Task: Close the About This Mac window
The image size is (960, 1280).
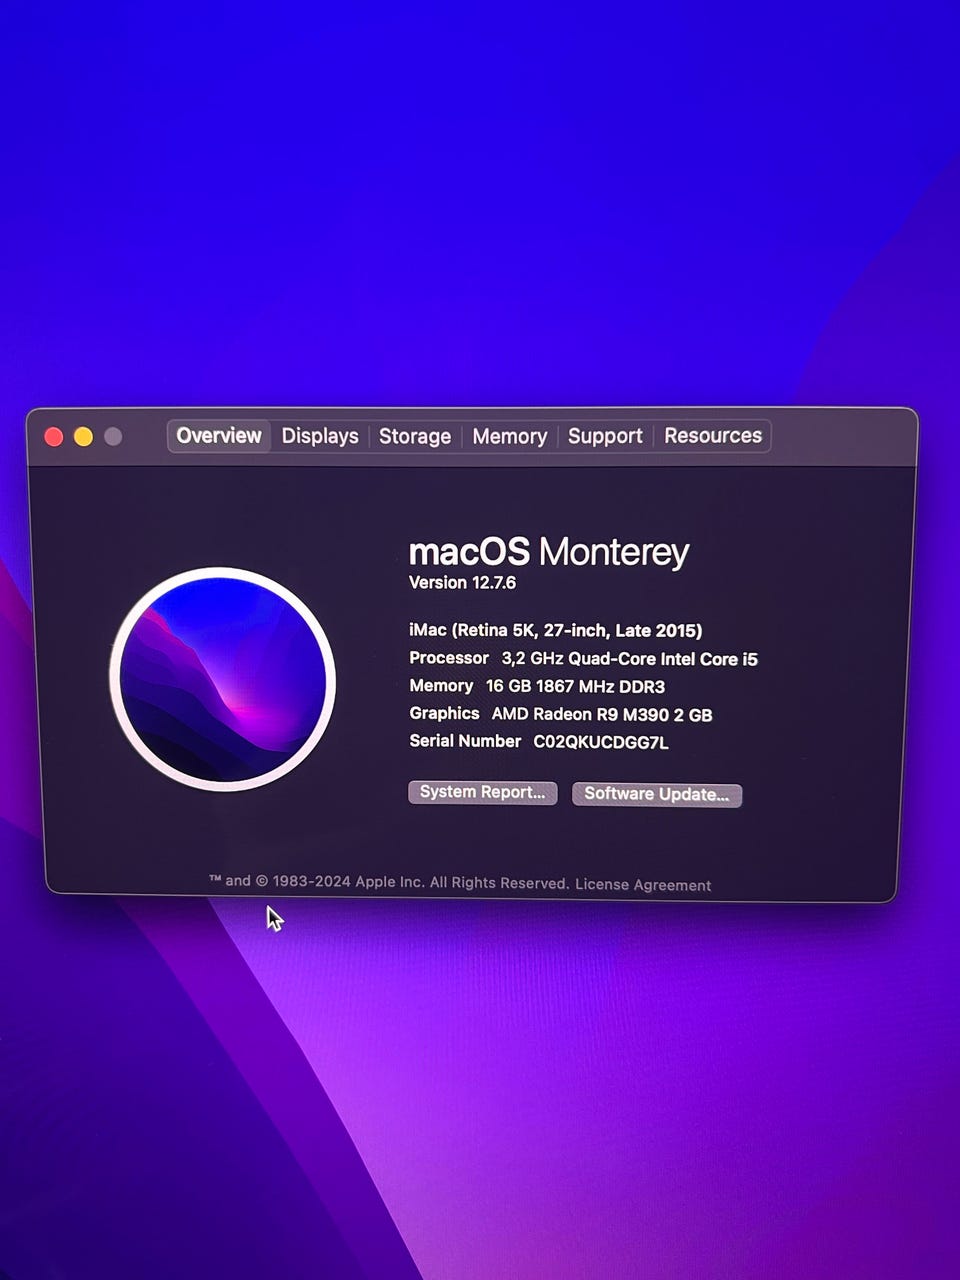Action: coord(54,437)
